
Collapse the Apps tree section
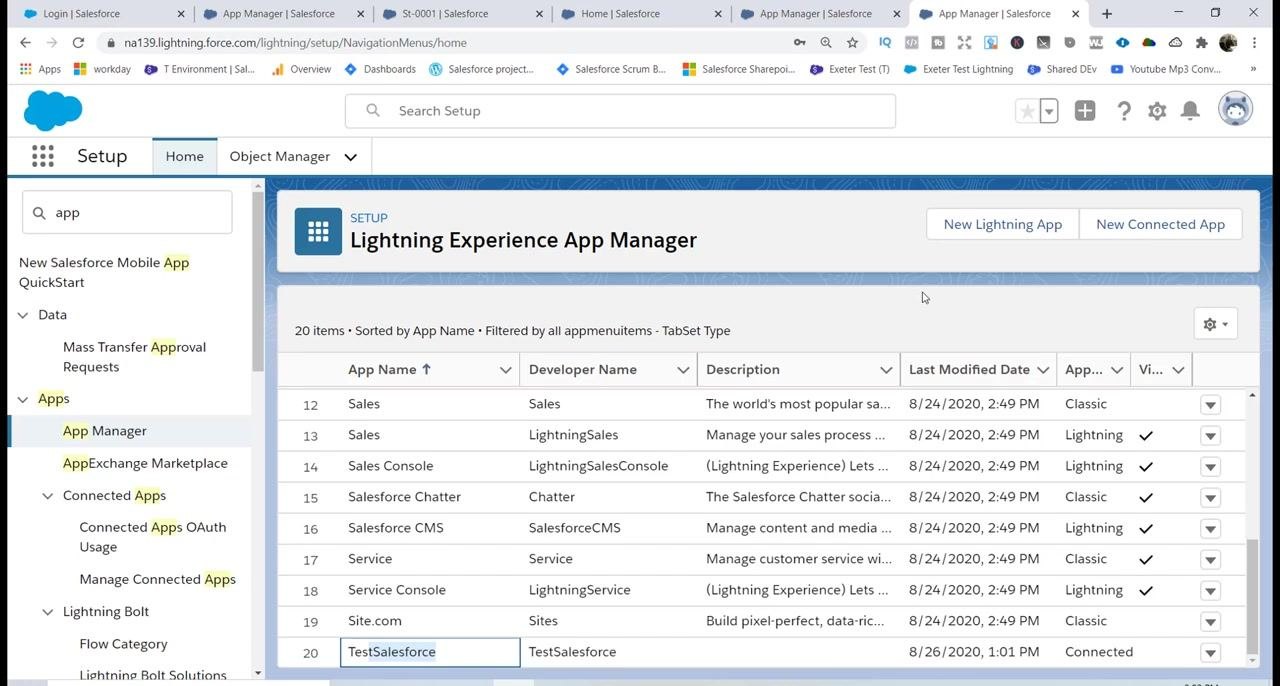23,399
